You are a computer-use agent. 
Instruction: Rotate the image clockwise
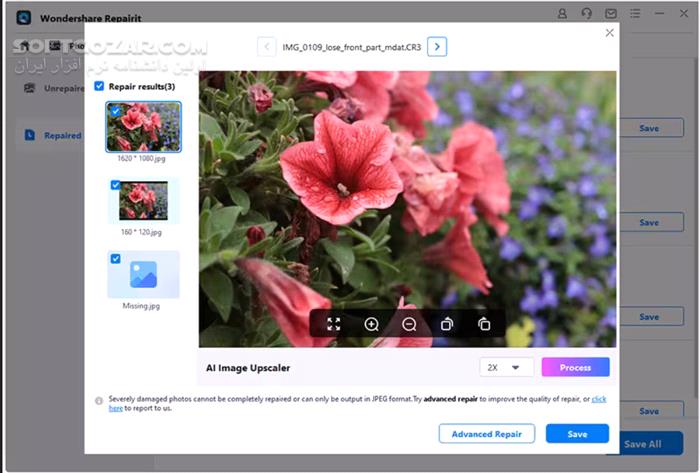tap(484, 324)
